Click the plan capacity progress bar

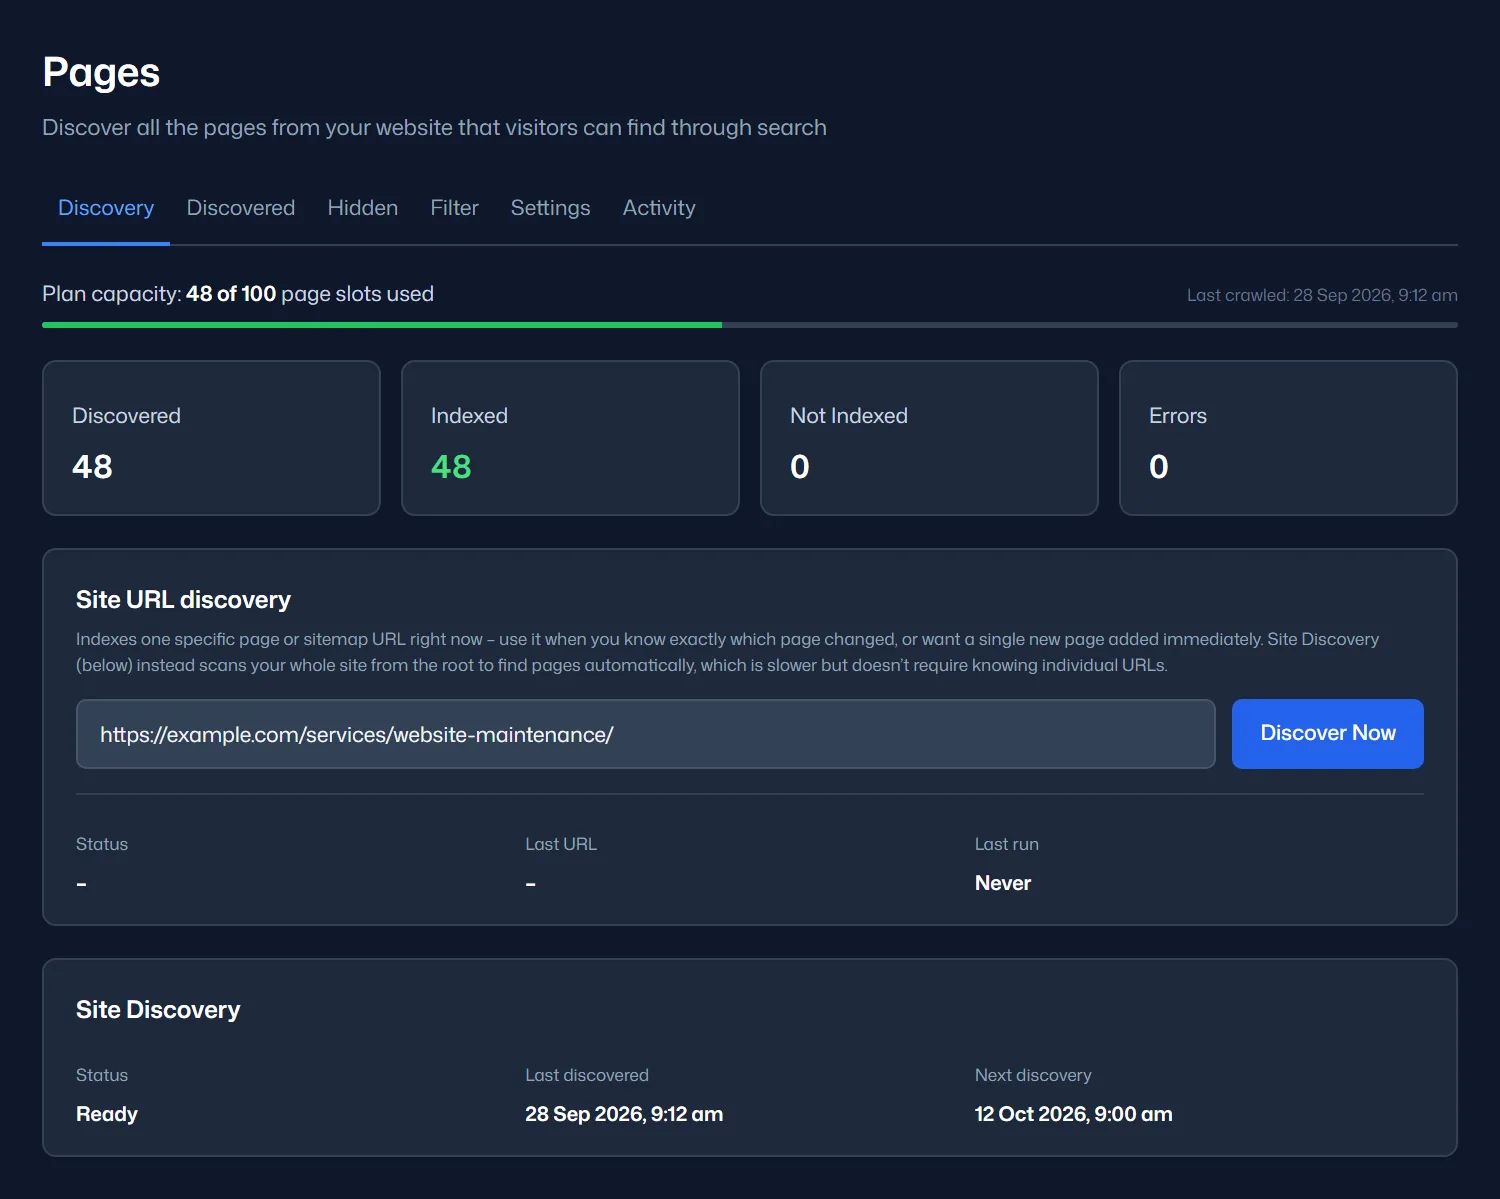click(750, 325)
